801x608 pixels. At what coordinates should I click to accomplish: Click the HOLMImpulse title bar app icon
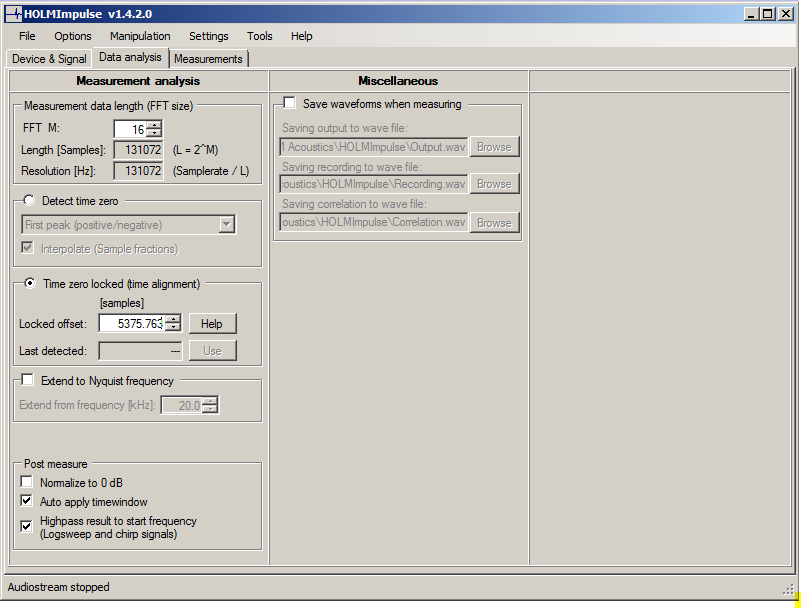tap(13, 14)
